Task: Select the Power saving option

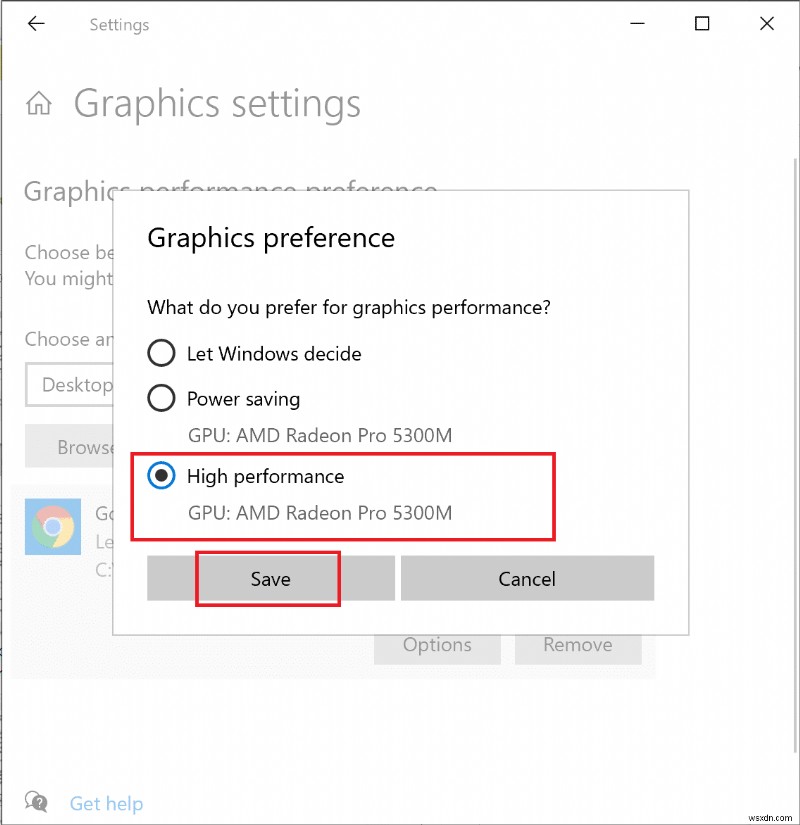Action: coord(161,398)
